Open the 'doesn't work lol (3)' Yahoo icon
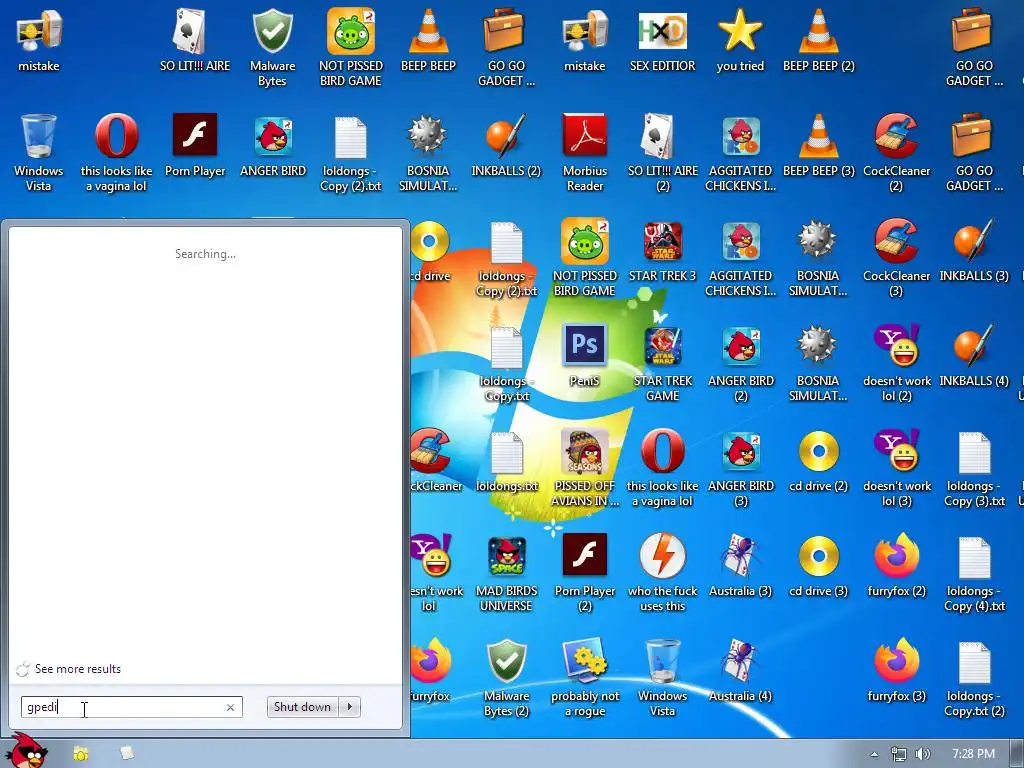This screenshot has width=1024, height=768. click(896, 468)
